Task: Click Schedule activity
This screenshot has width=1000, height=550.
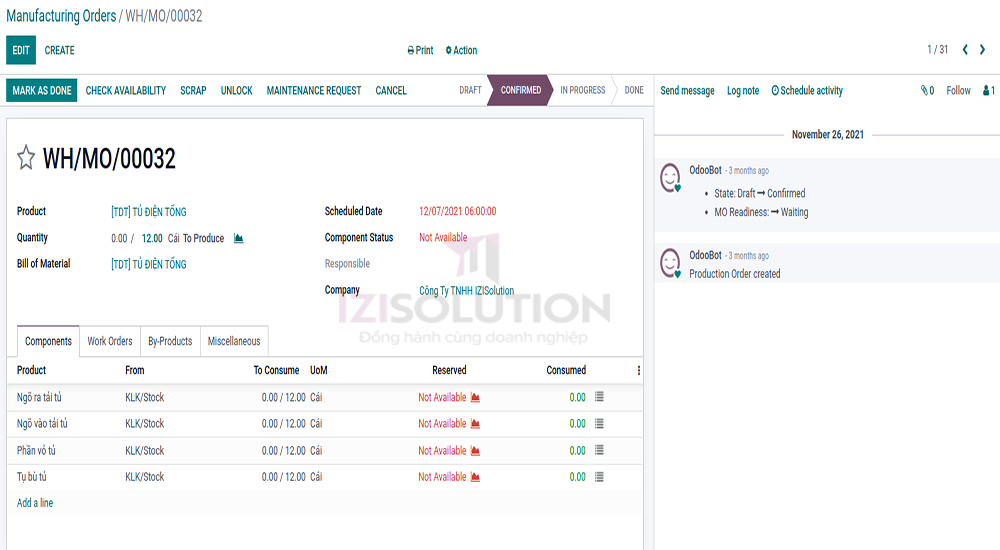Action: click(x=807, y=91)
